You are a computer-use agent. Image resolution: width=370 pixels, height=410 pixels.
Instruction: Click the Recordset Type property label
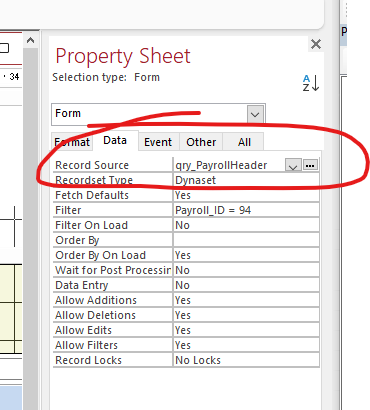point(94,180)
